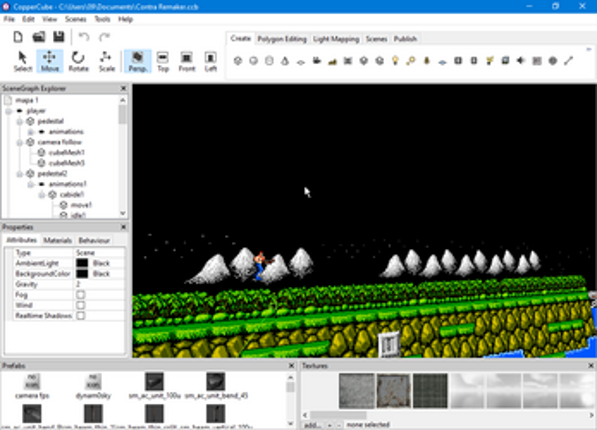Collapse the camera follow tree node
The image size is (597, 430).
19,142
